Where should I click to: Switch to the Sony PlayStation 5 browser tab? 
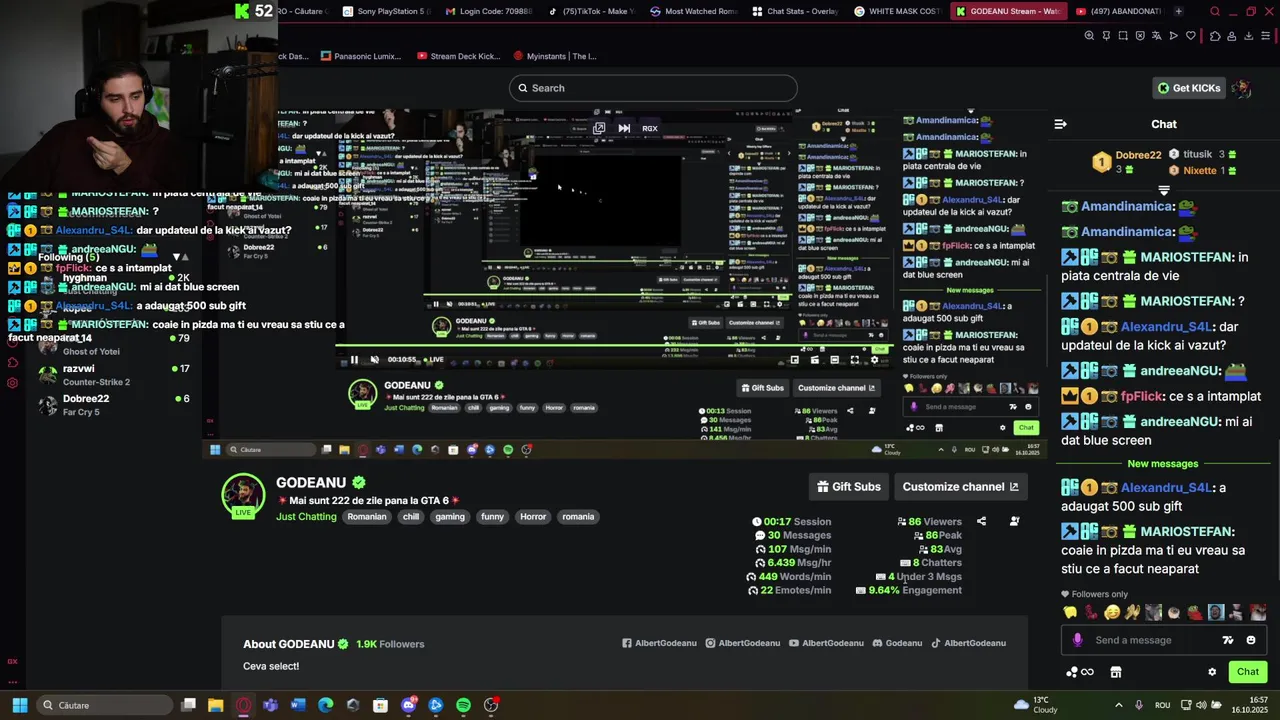386,11
